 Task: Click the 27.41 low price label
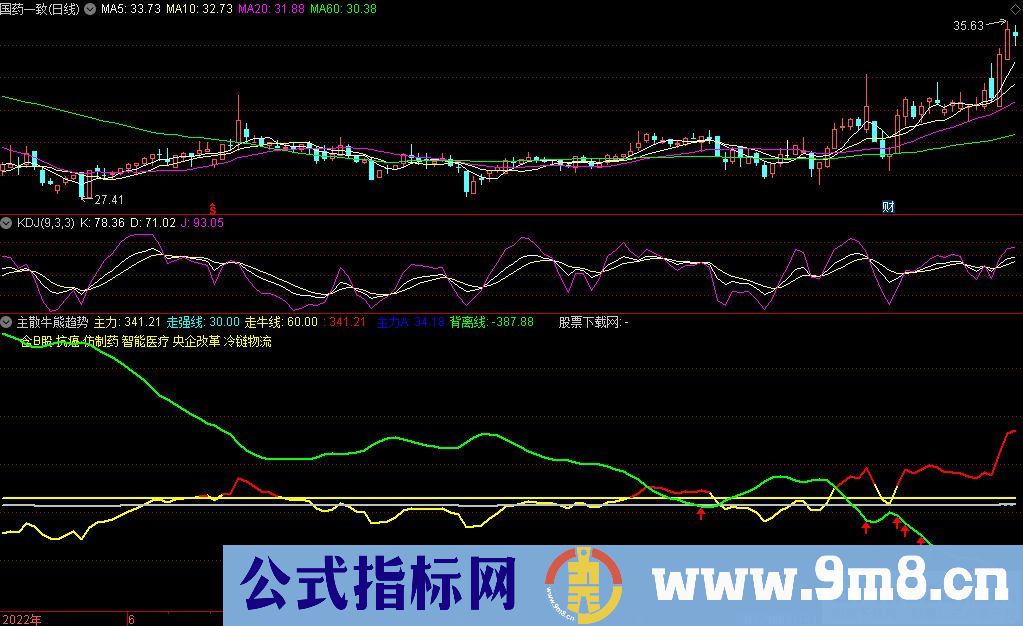tap(108, 200)
